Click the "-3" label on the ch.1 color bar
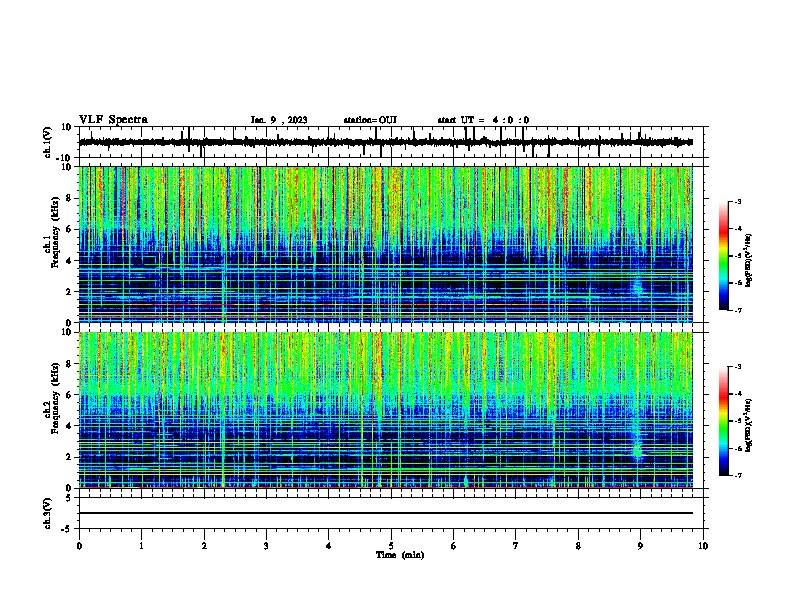 pyautogui.click(x=737, y=201)
